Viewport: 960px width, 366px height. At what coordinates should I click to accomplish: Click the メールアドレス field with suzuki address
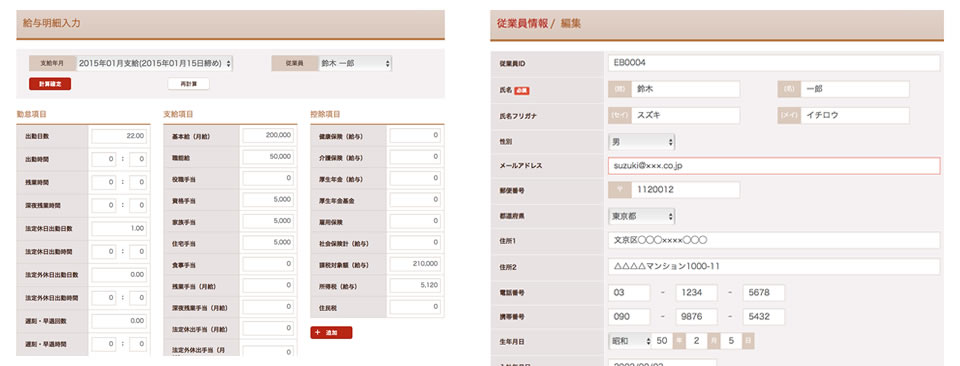coord(774,166)
